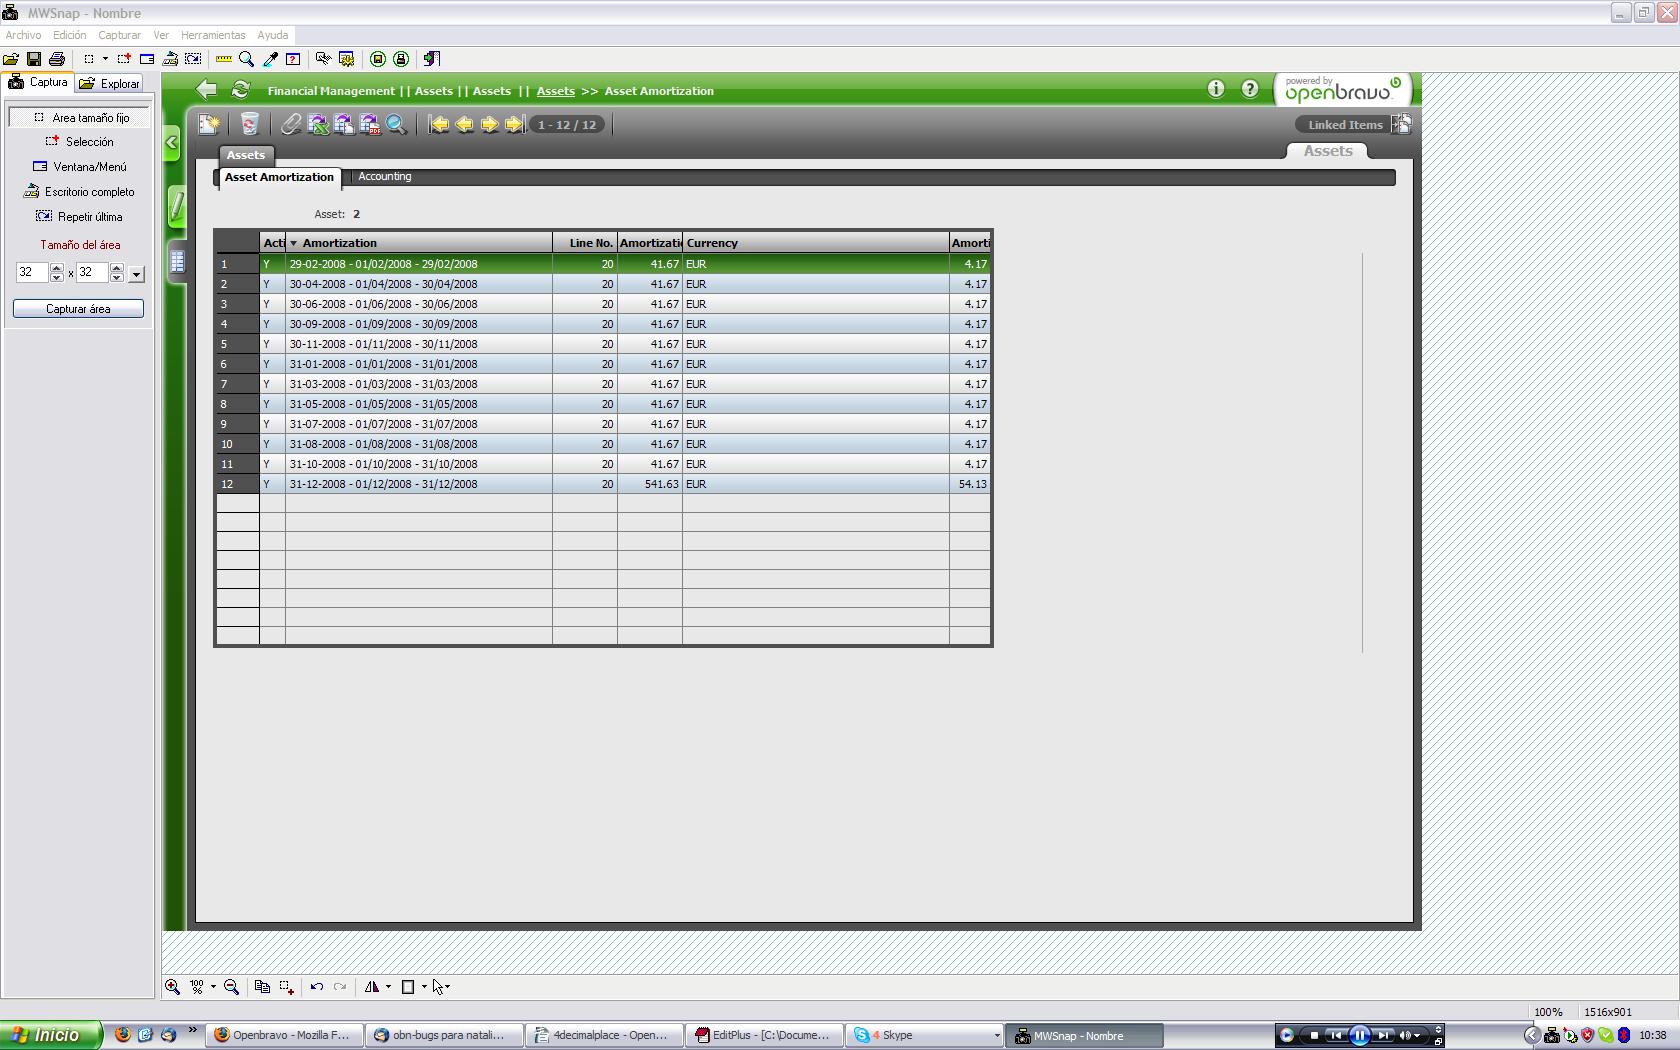Go to the last record arrow
1680x1050 pixels.
tap(515, 124)
